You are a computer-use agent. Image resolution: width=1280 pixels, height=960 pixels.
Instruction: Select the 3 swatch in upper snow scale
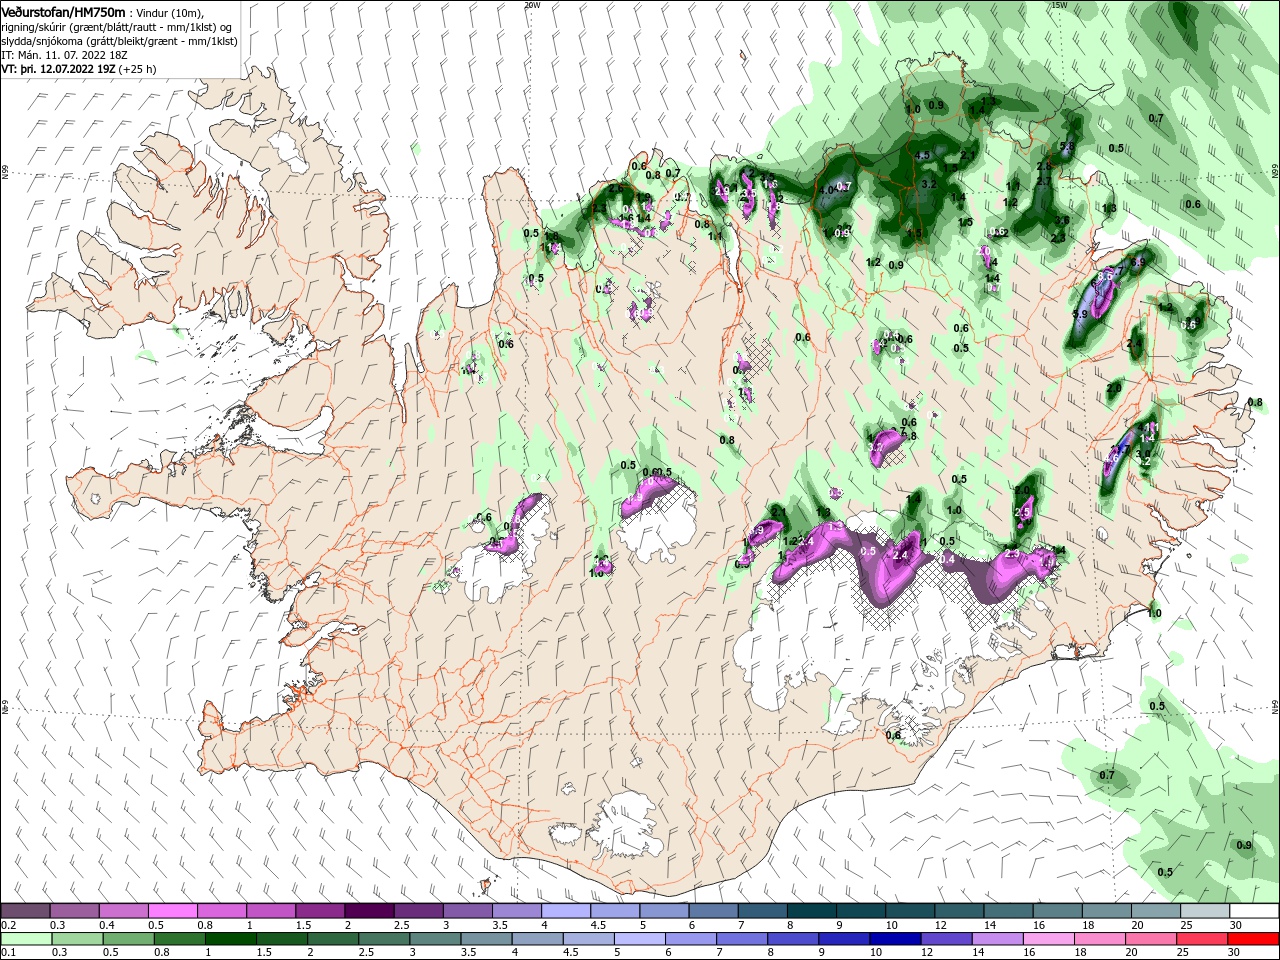tap(466, 911)
